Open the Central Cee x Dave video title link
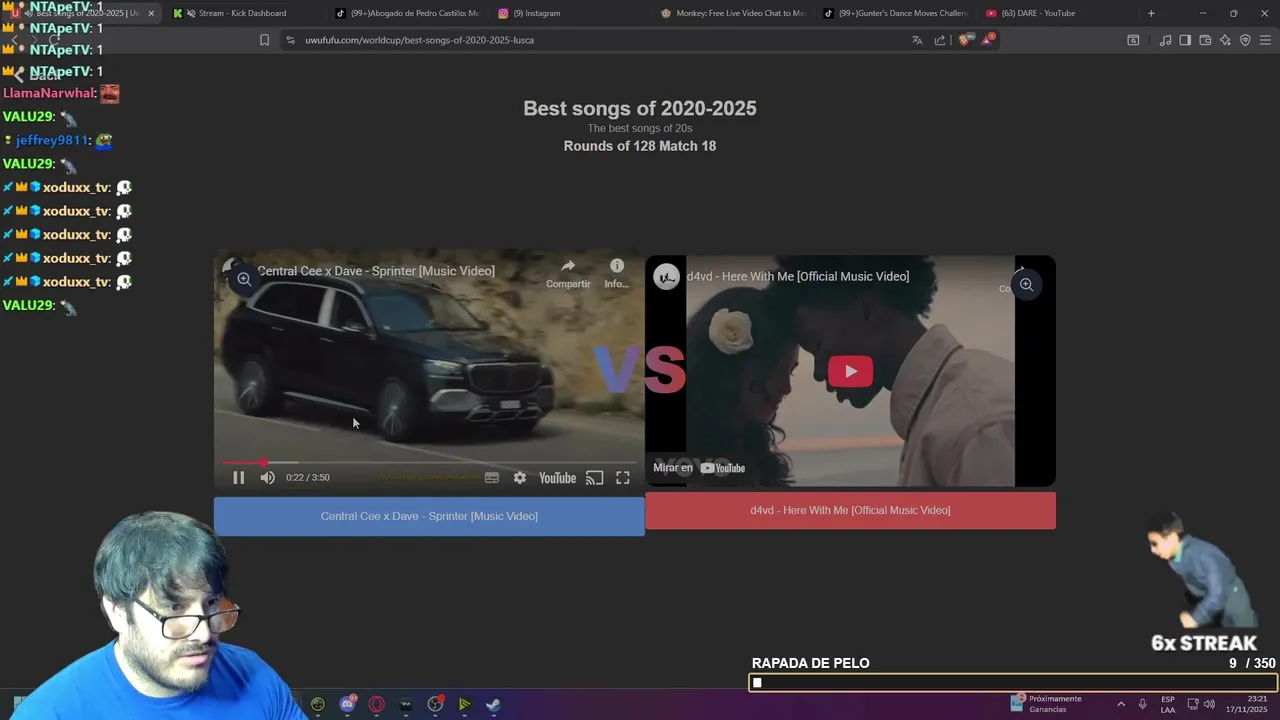The image size is (1280, 720). point(376,271)
